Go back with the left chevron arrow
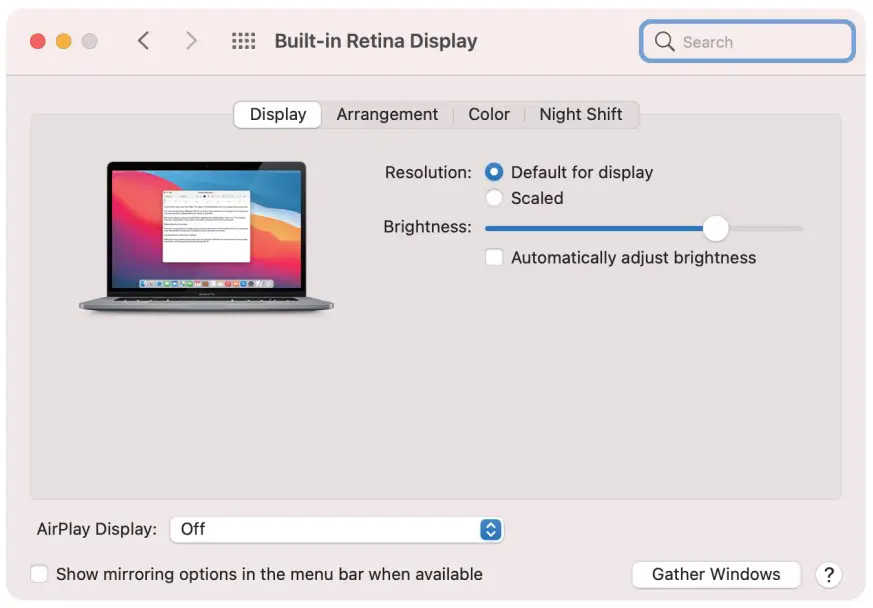The image size is (873, 608). coord(144,41)
